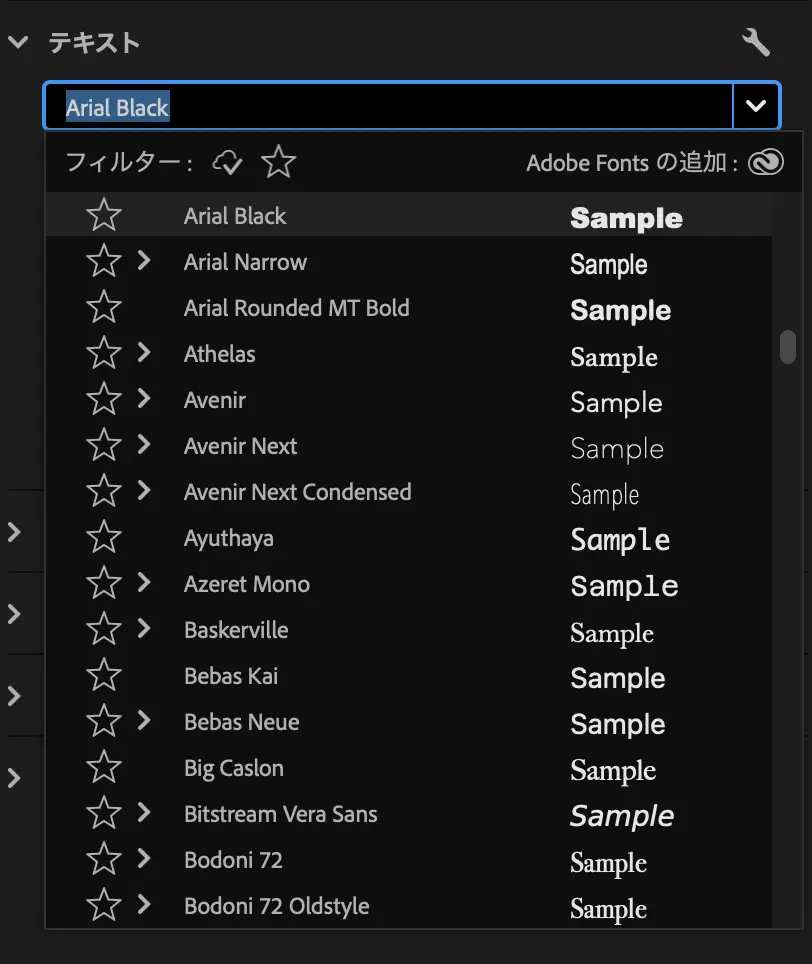Select the Athelas font from the list
Image resolution: width=812 pixels, height=964 pixels.
tap(219, 353)
